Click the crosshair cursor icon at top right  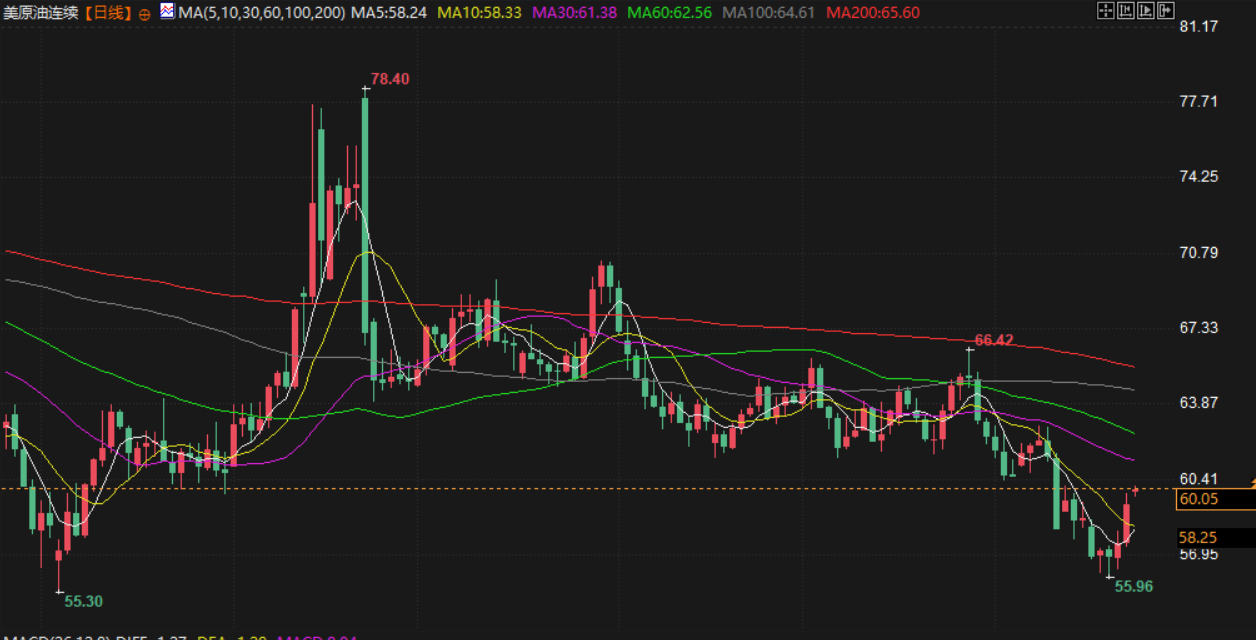pos(1106,10)
